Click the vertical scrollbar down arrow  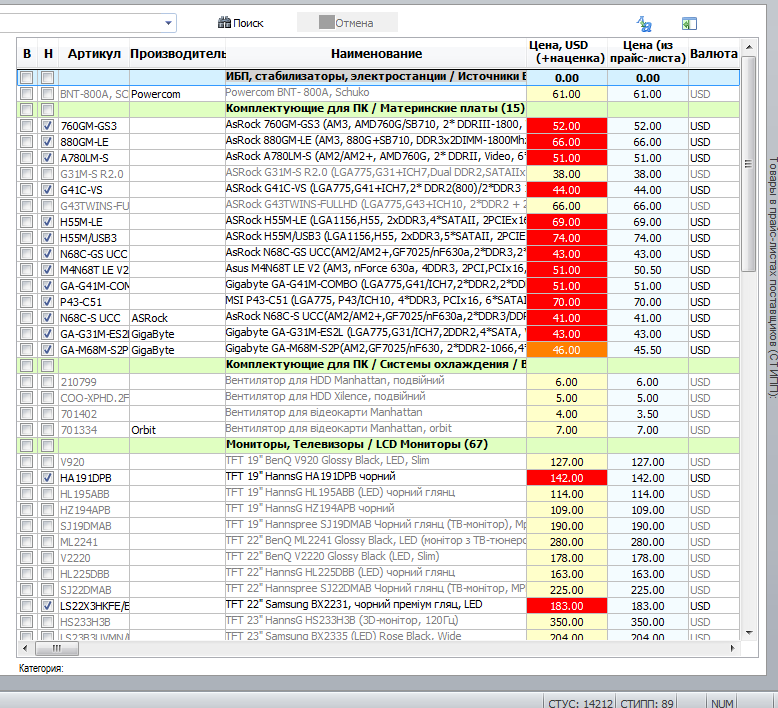pos(749,633)
